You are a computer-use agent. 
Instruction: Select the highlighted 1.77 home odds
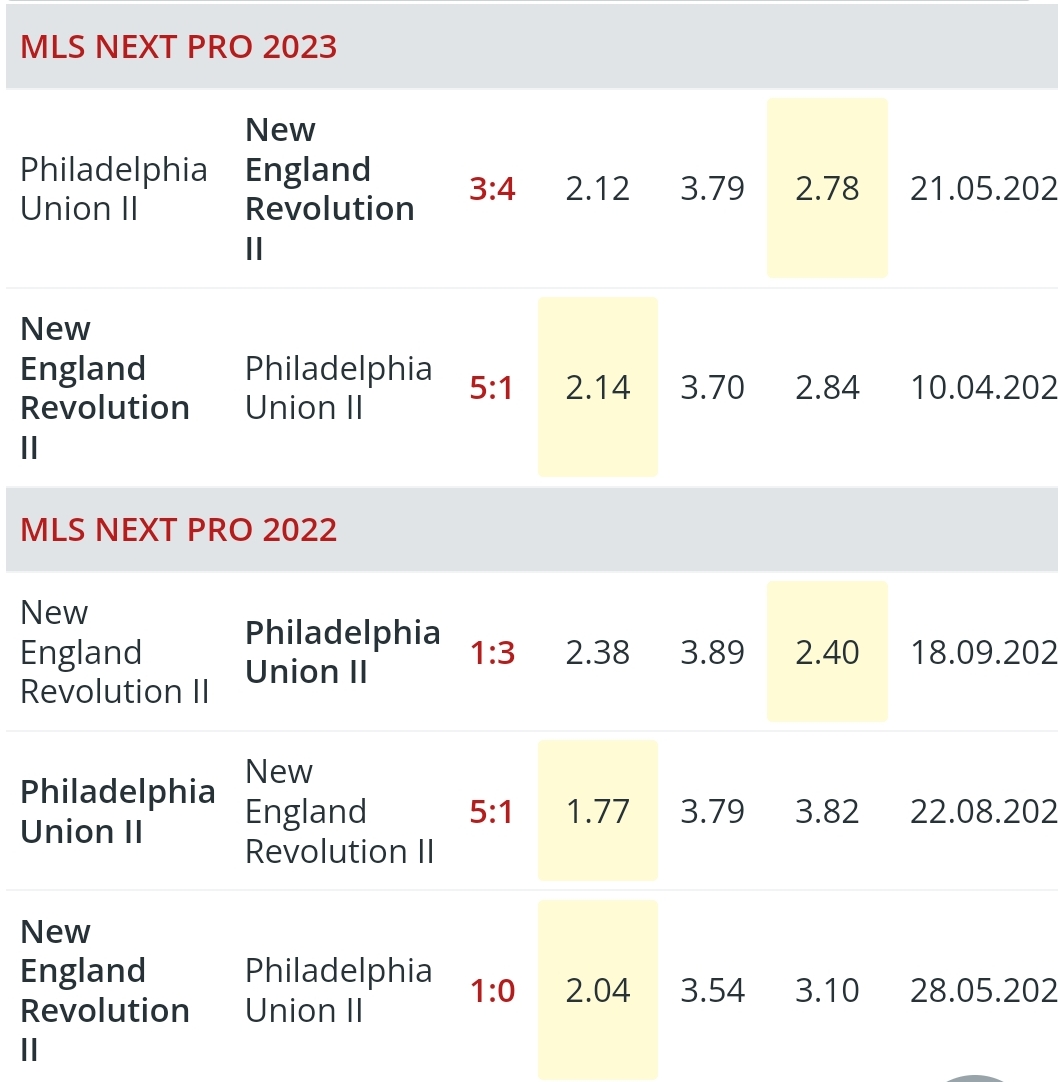click(598, 810)
